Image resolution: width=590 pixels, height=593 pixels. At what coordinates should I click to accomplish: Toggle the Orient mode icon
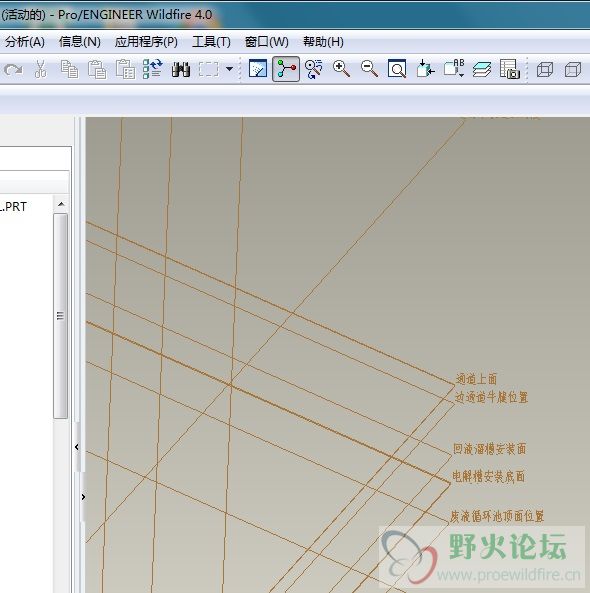(314, 69)
